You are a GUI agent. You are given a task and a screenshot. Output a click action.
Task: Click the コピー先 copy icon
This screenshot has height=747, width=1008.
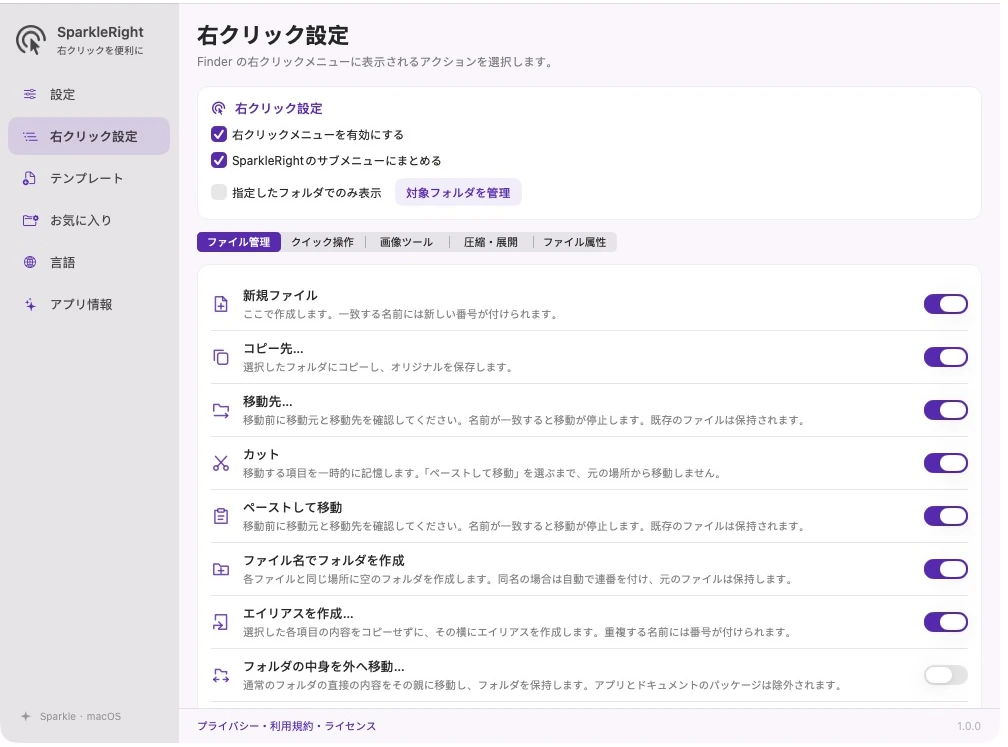point(220,357)
